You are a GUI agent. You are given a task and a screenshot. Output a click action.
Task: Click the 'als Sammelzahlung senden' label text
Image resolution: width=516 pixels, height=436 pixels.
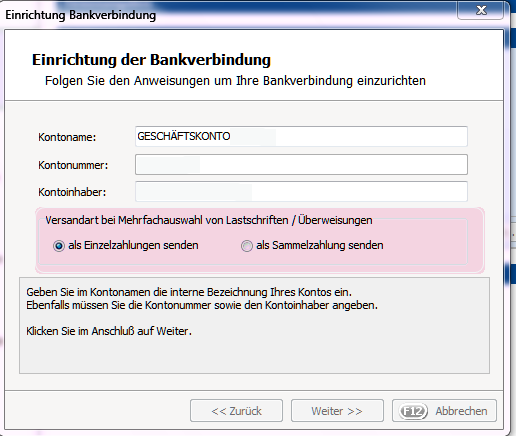pyautogui.click(x=320, y=245)
